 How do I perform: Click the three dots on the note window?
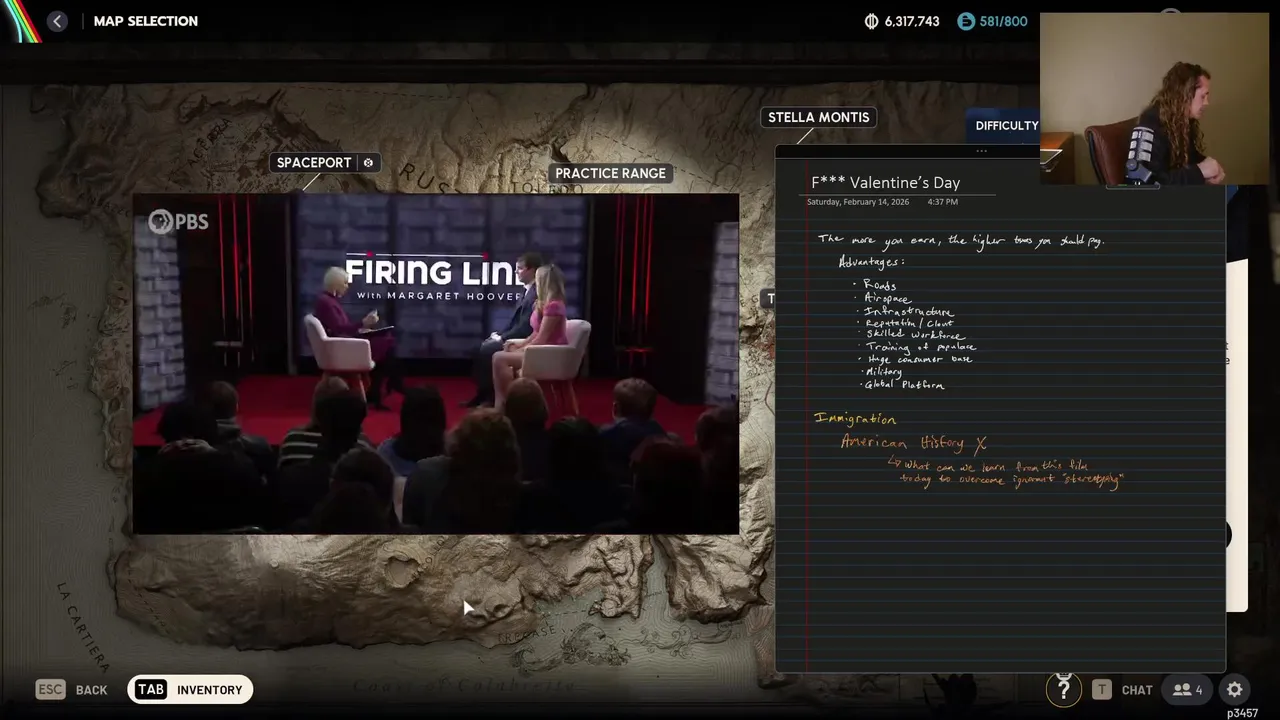tap(981, 151)
